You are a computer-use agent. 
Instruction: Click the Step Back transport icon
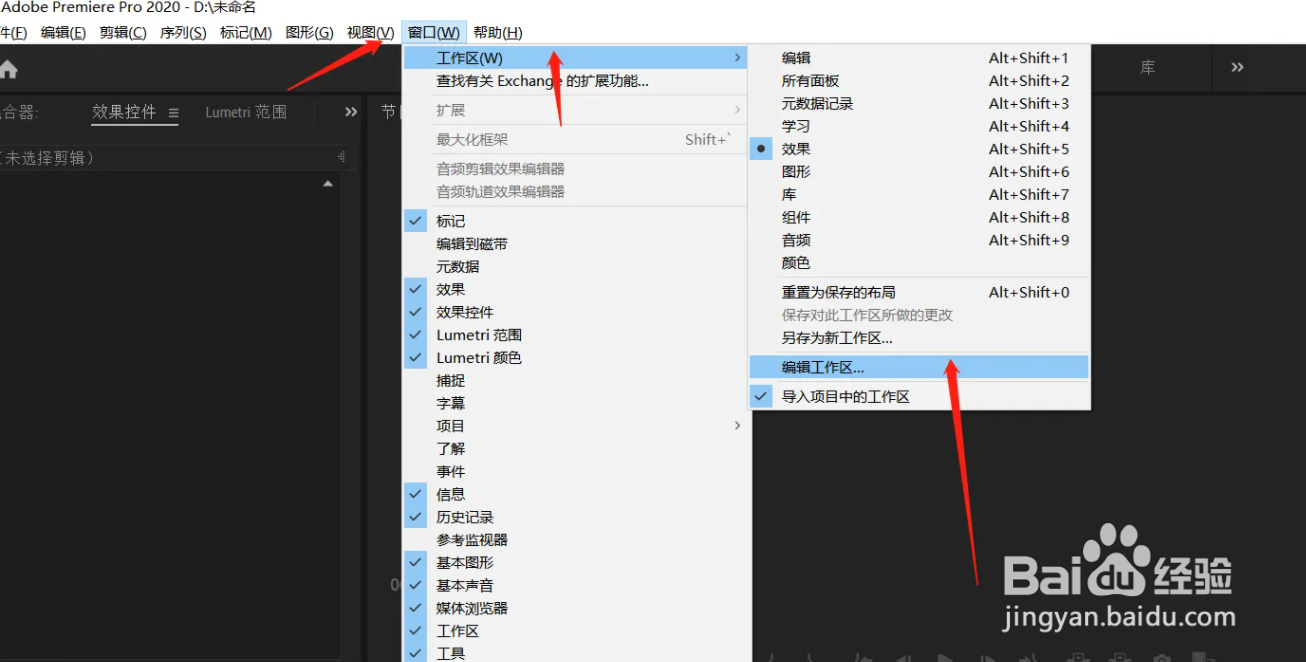point(903,657)
